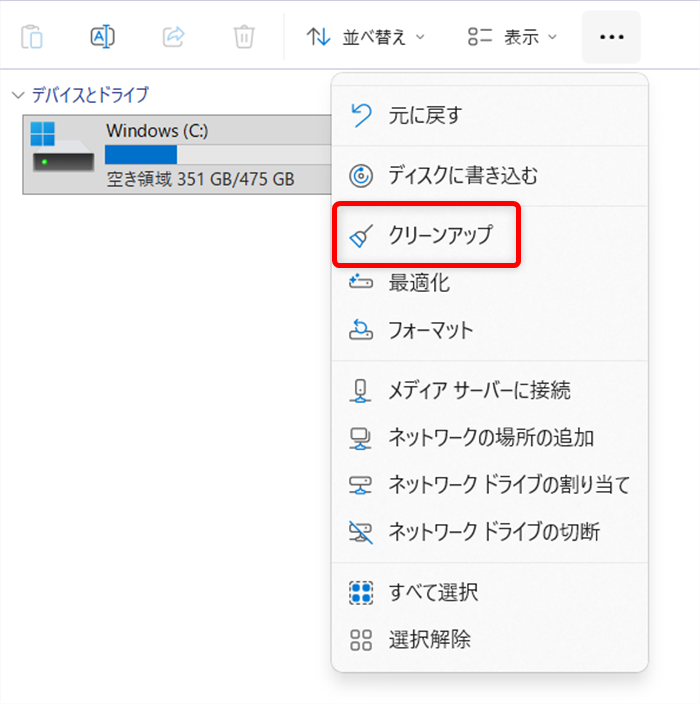Viewport: 700px width, 704px height.
Task: Choose 元に戻す from the menu
Action: pyautogui.click(x=490, y=115)
